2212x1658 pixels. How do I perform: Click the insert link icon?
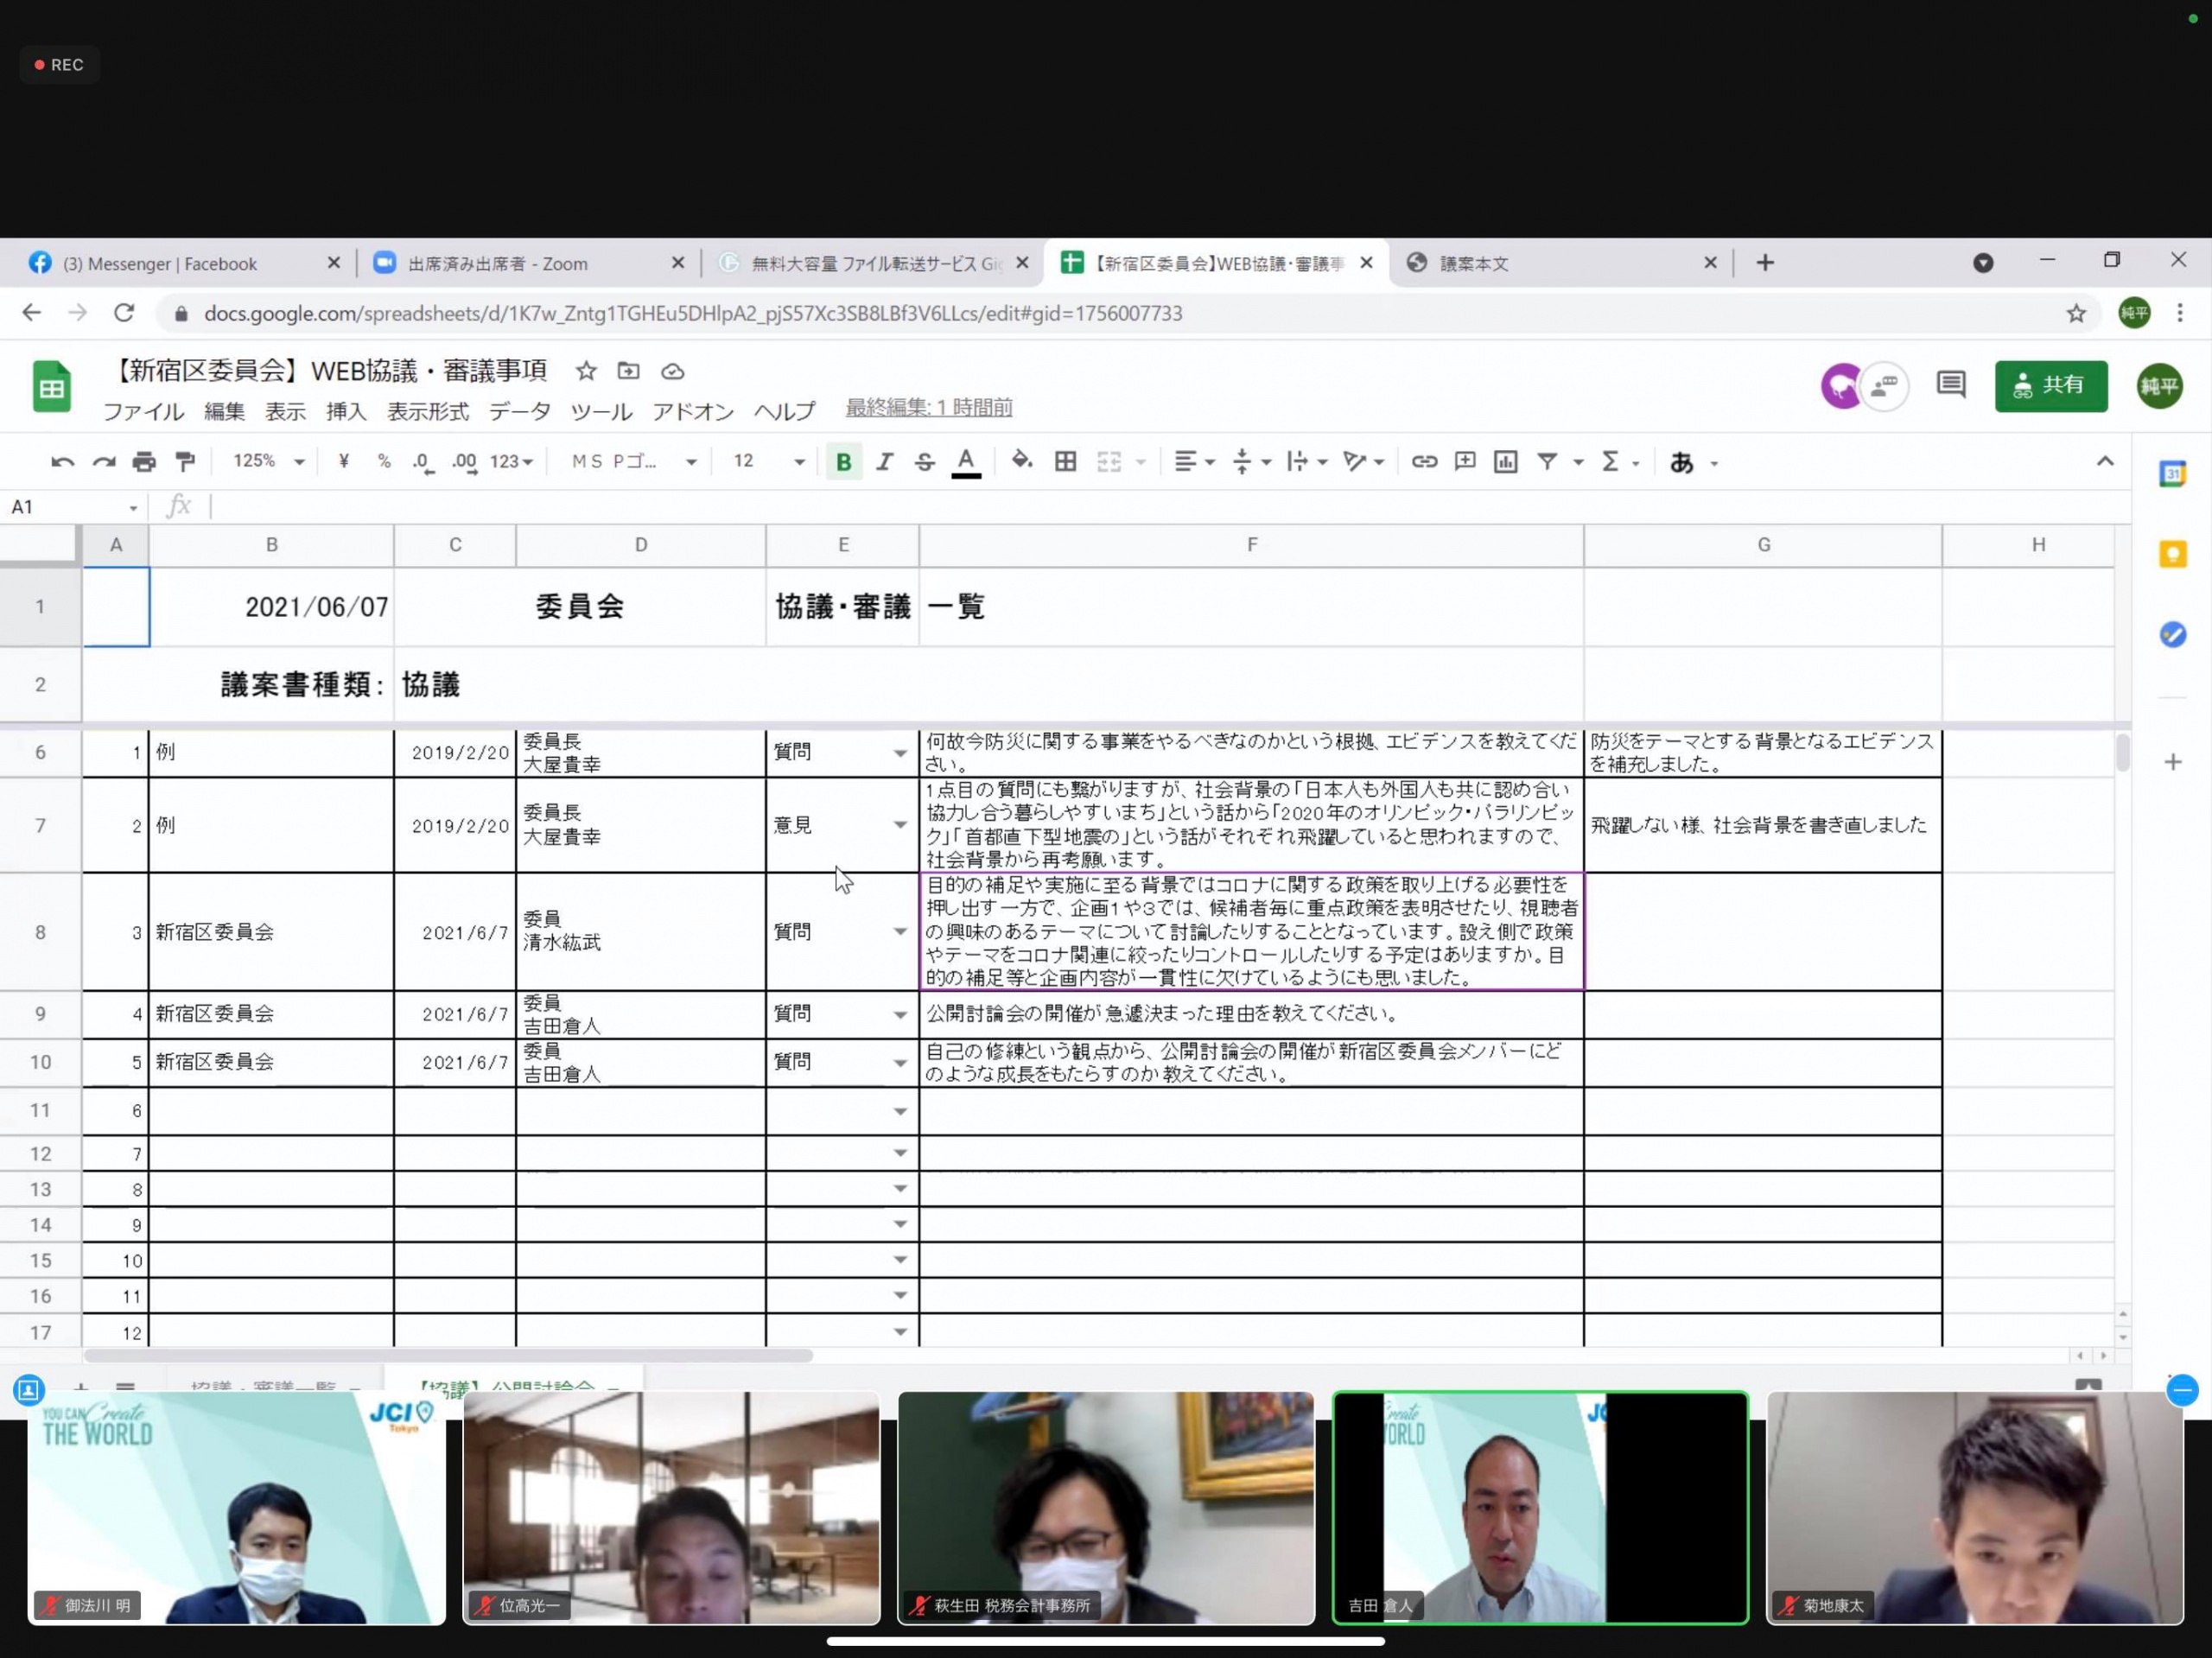point(1423,461)
